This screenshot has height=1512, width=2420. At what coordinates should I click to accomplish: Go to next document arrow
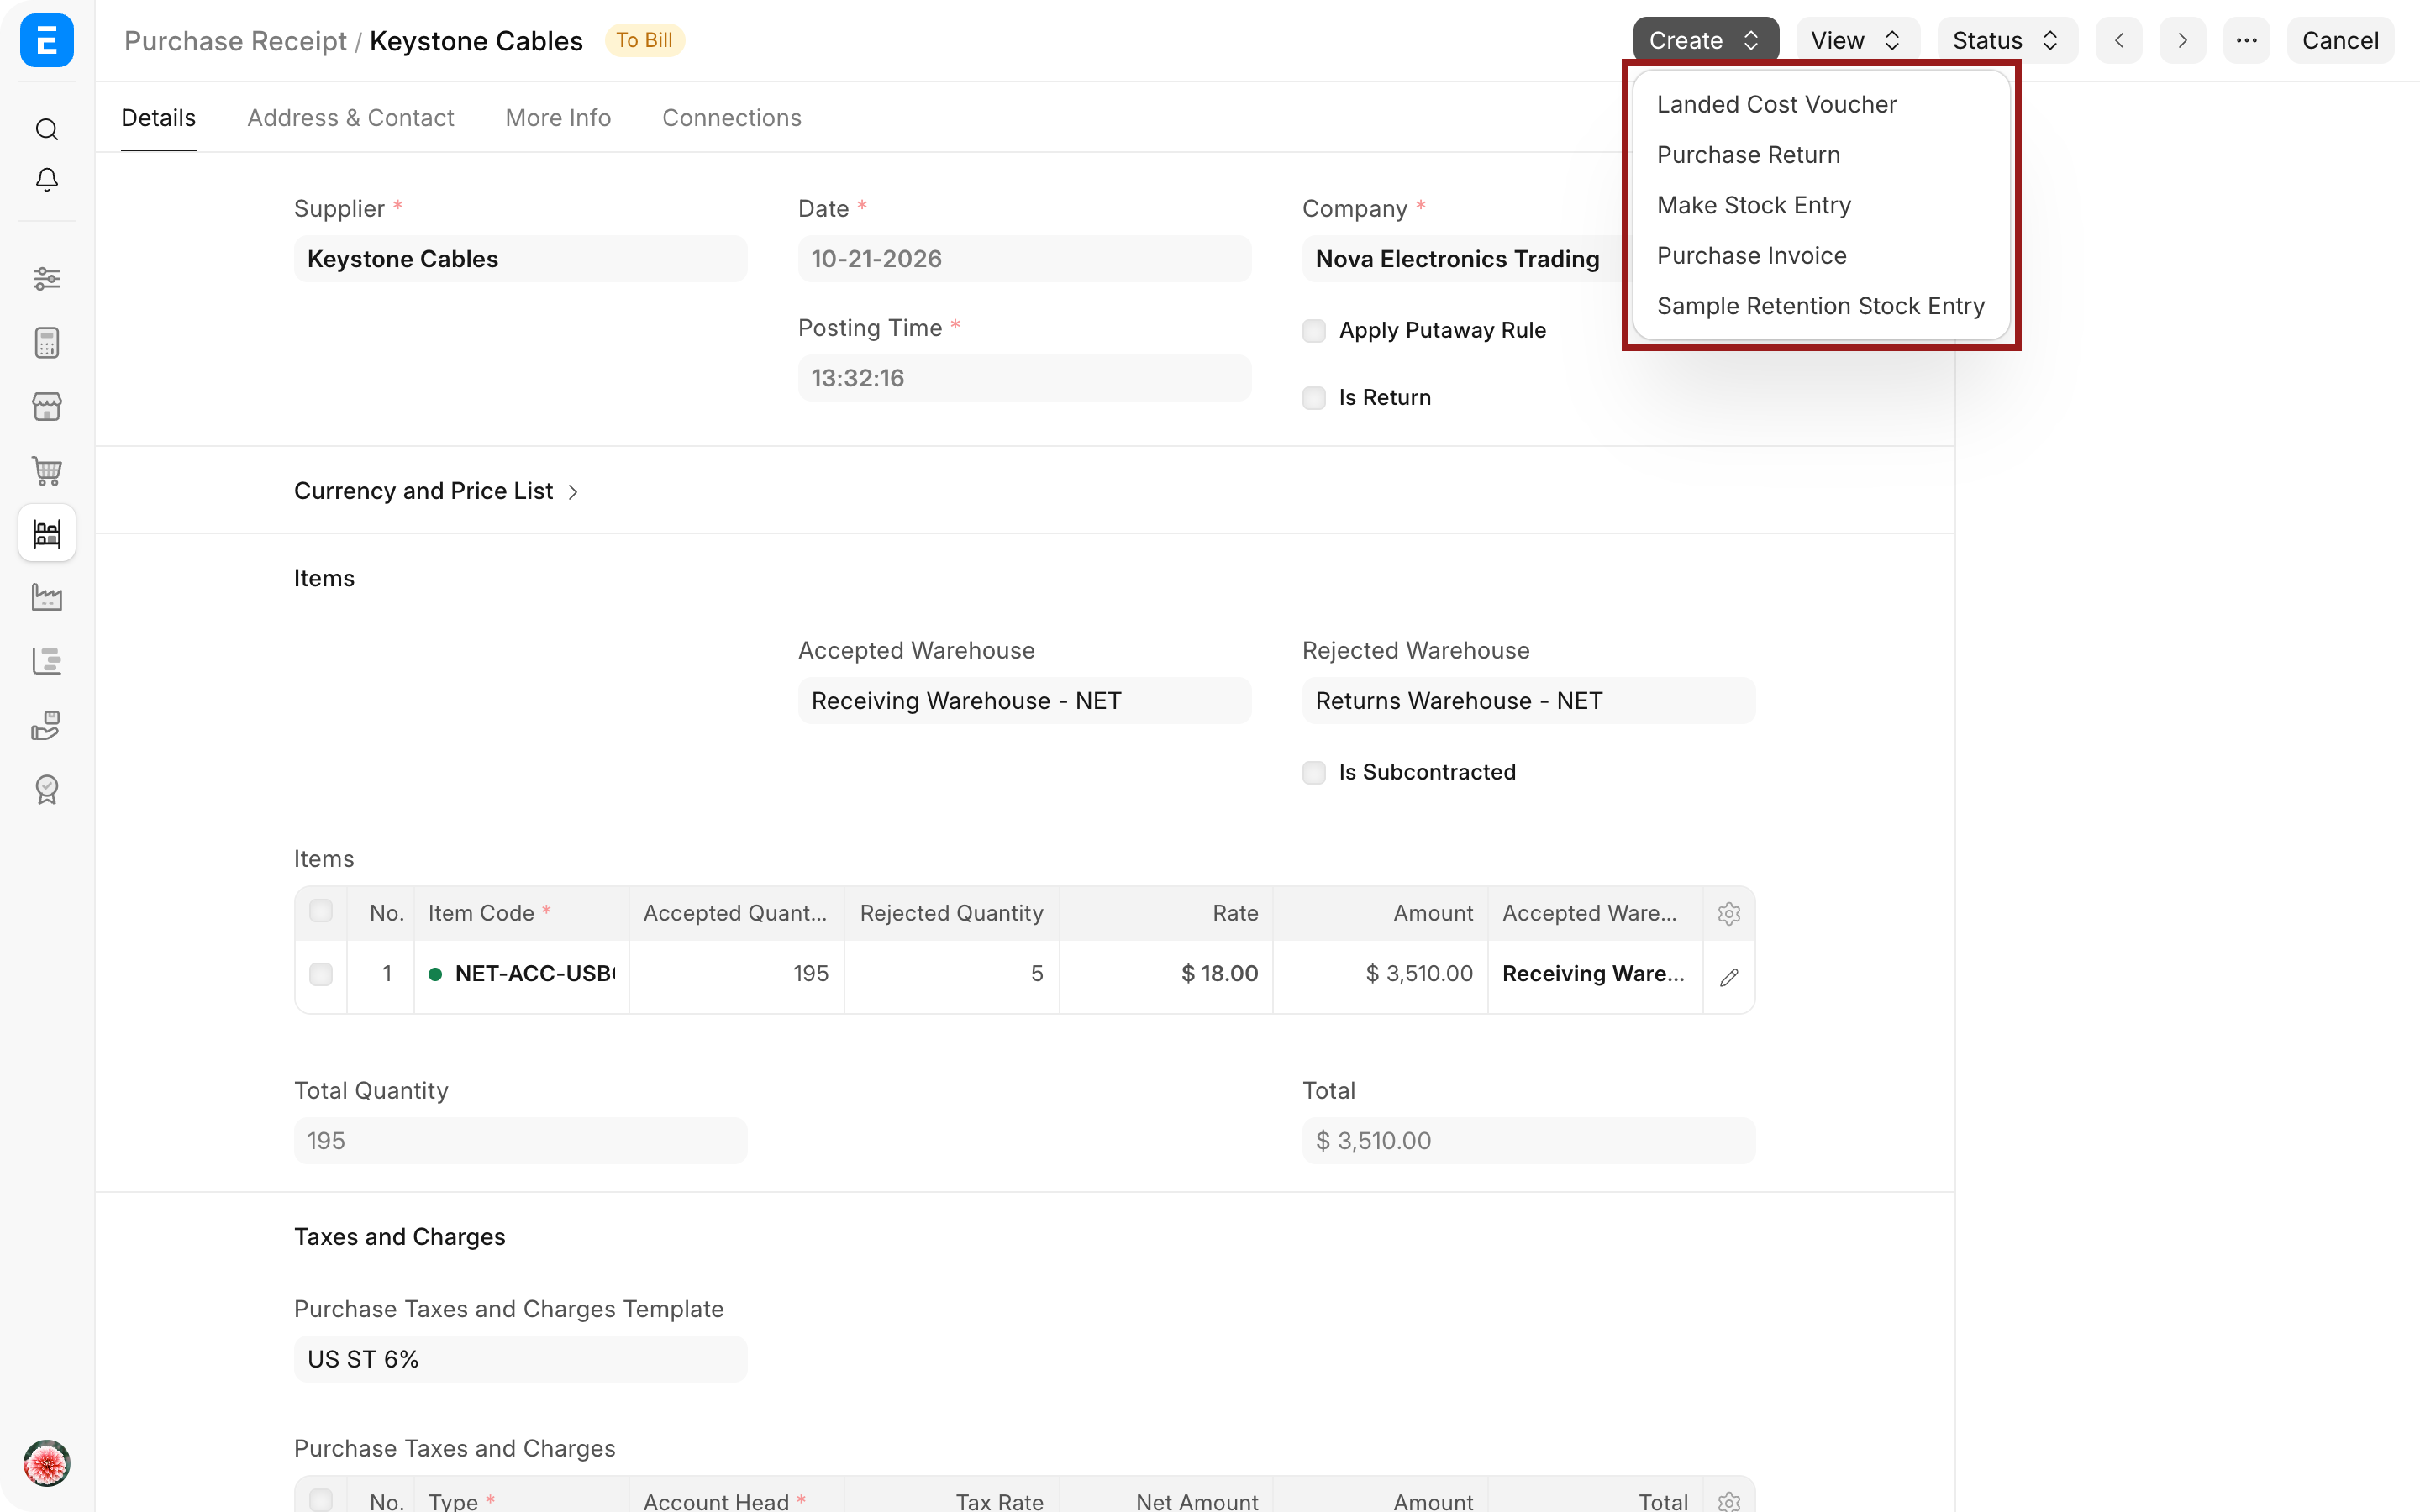2182,41
